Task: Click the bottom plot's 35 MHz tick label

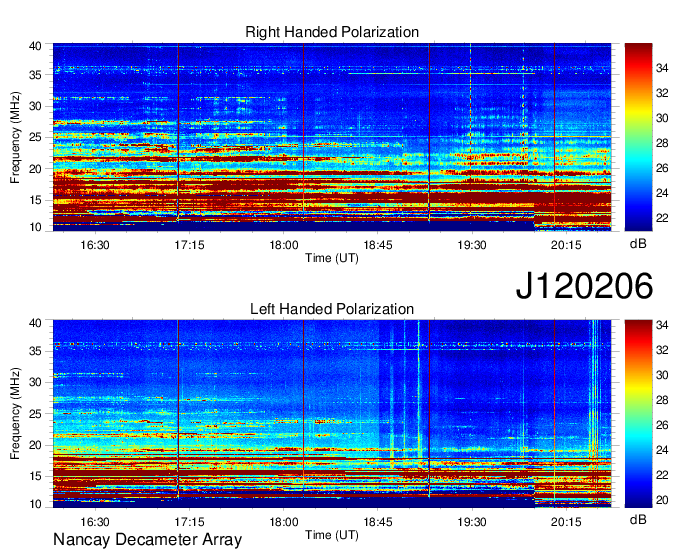Action: tap(35, 351)
